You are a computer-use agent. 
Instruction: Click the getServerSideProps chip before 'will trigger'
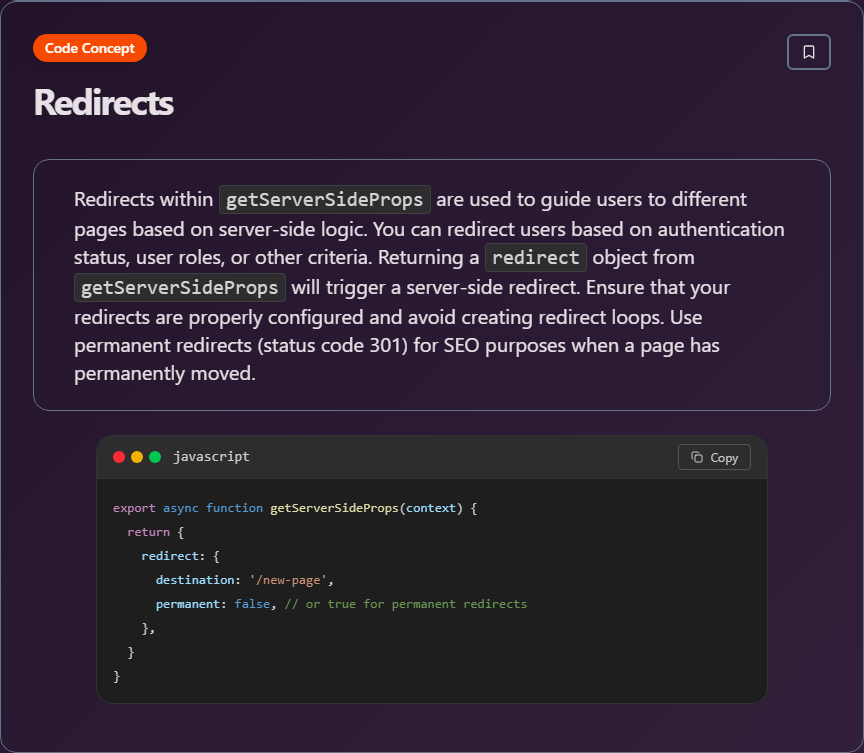coord(180,288)
